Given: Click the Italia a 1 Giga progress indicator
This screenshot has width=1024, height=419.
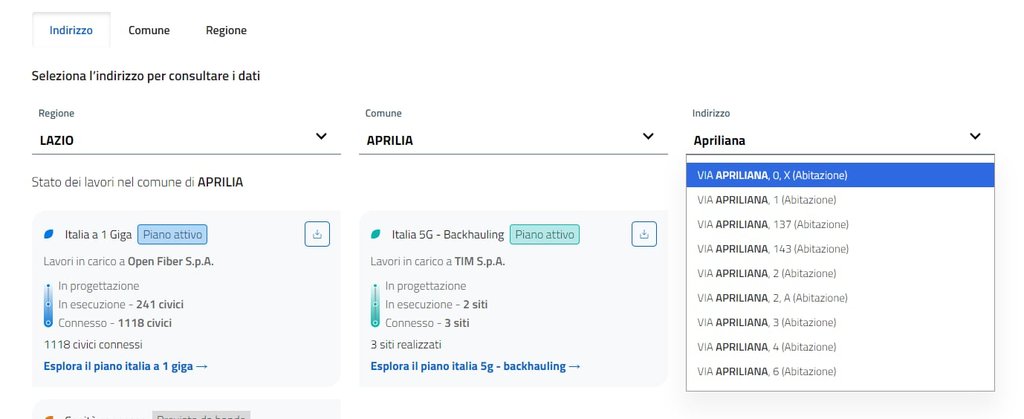Looking at the screenshot, I should [48, 304].
